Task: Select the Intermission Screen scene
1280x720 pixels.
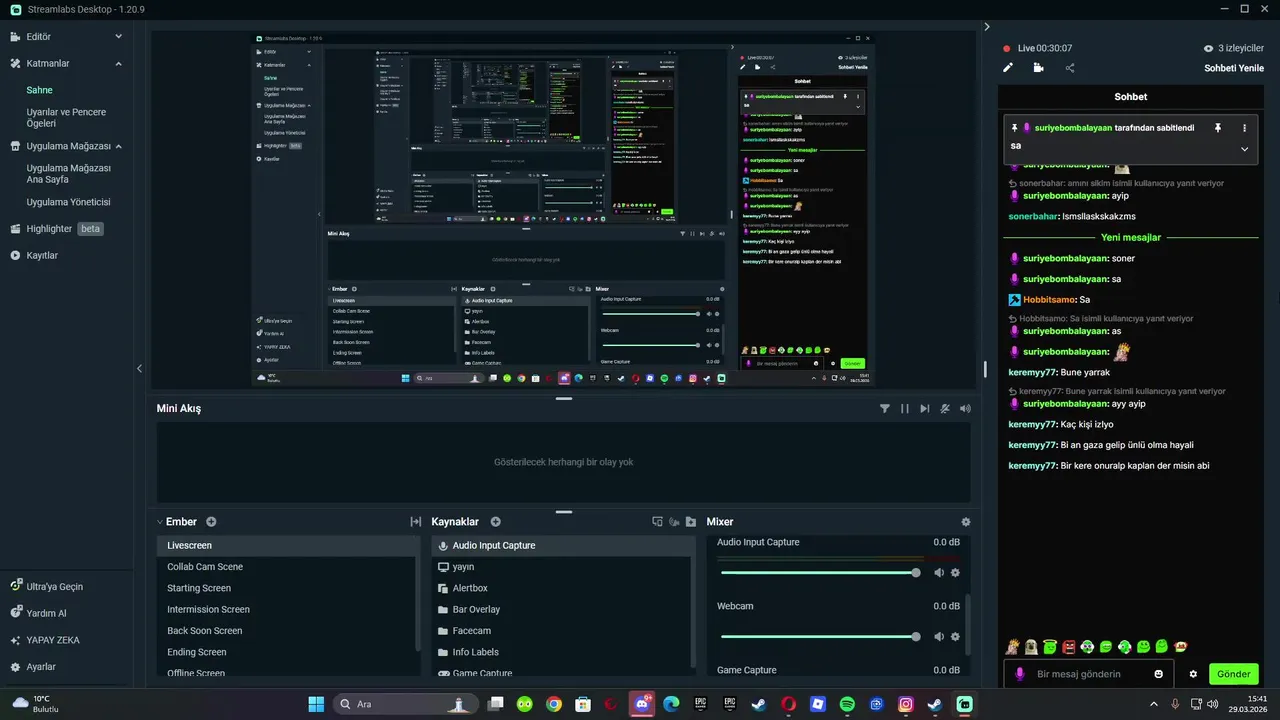Action: tap(288, 609)
